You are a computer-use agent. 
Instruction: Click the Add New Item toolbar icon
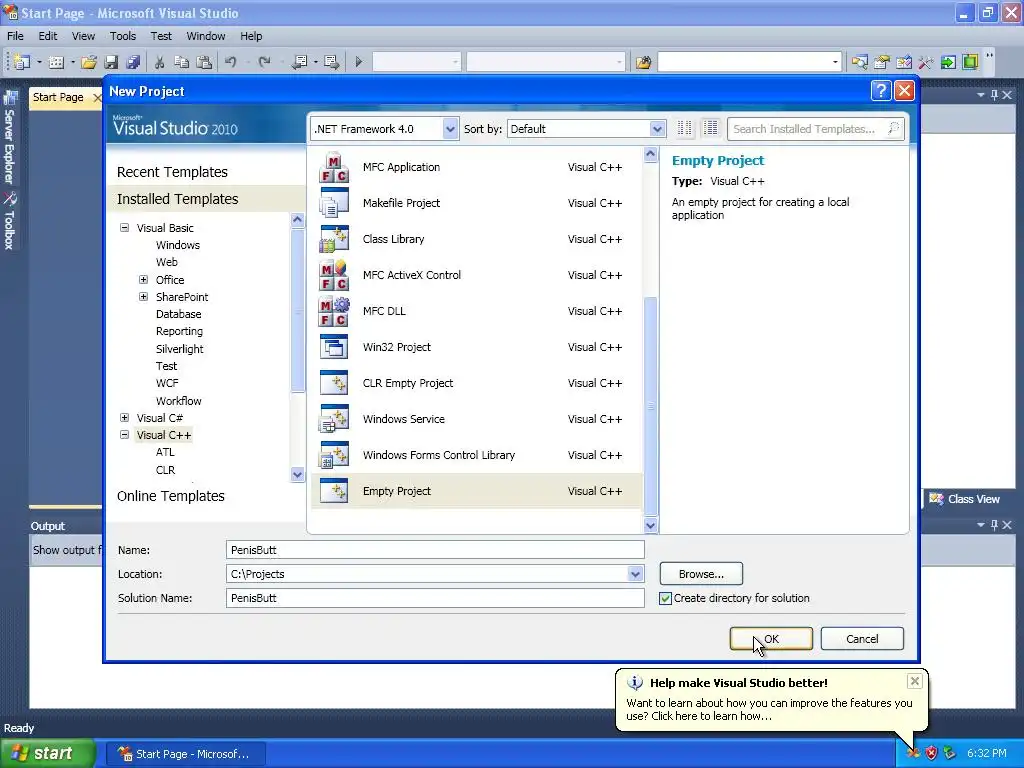click(x=56, y=62)
